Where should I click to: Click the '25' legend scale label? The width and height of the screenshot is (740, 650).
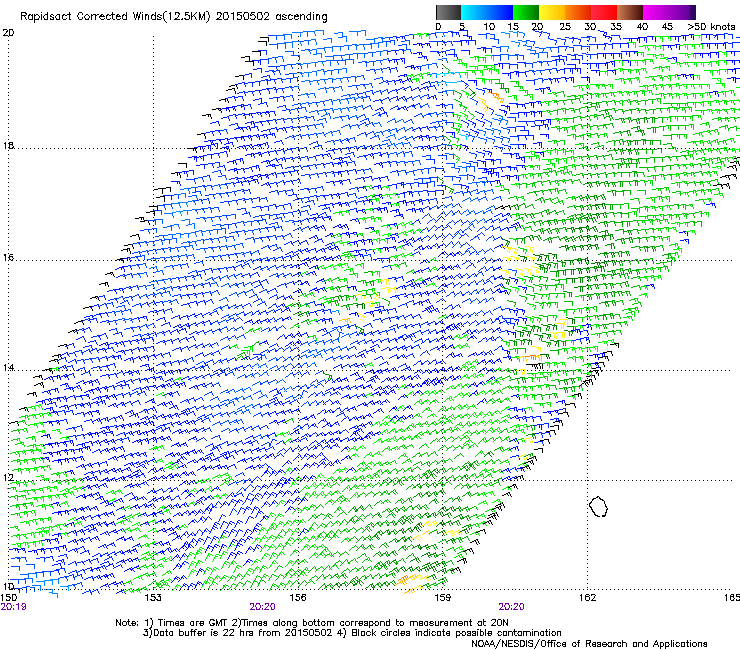(x=564, y=27)
